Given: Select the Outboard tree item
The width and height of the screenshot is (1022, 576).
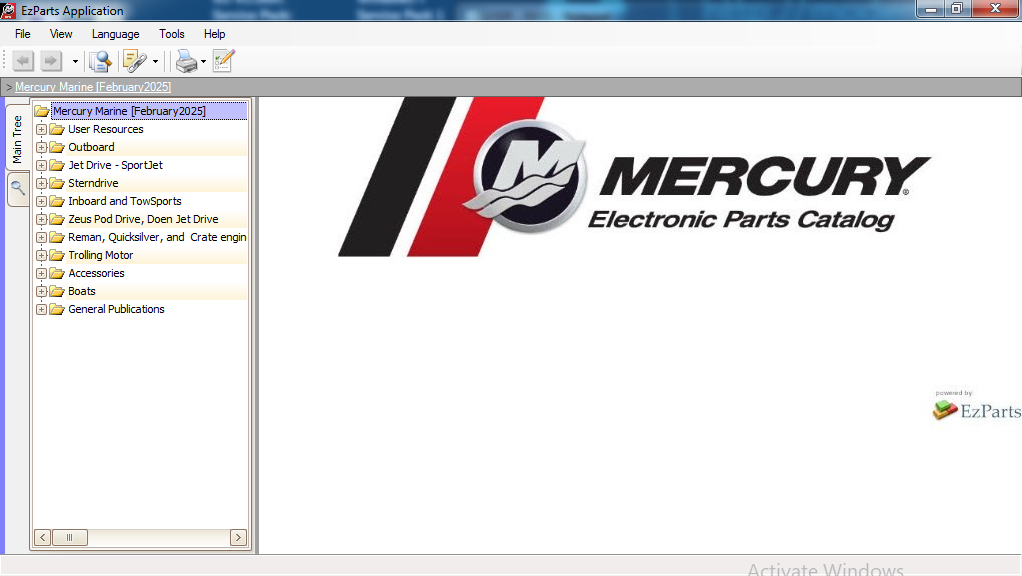Looking at the screenshot, I should coord(91,147).
